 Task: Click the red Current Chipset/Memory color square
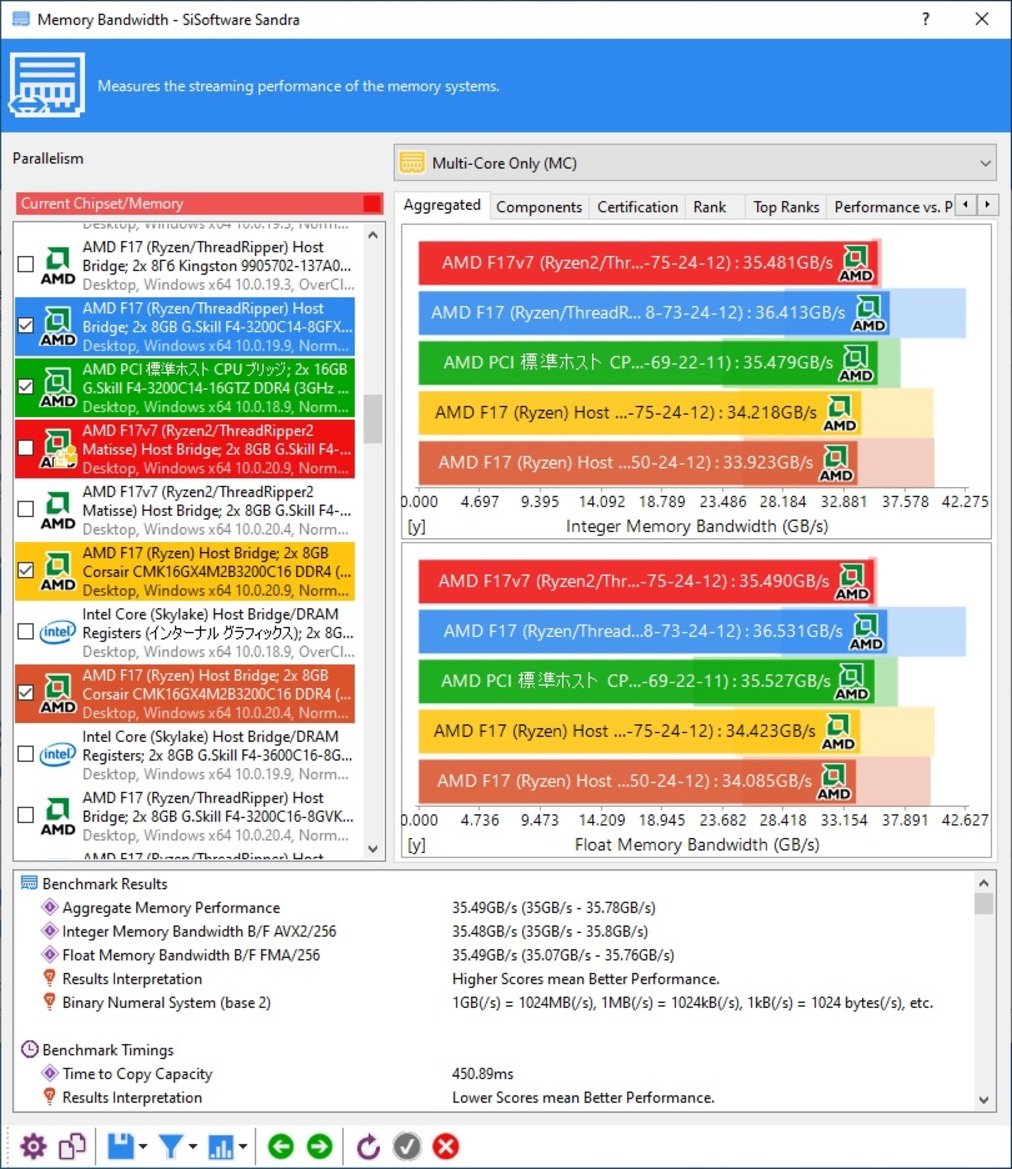tap(371, 203)
